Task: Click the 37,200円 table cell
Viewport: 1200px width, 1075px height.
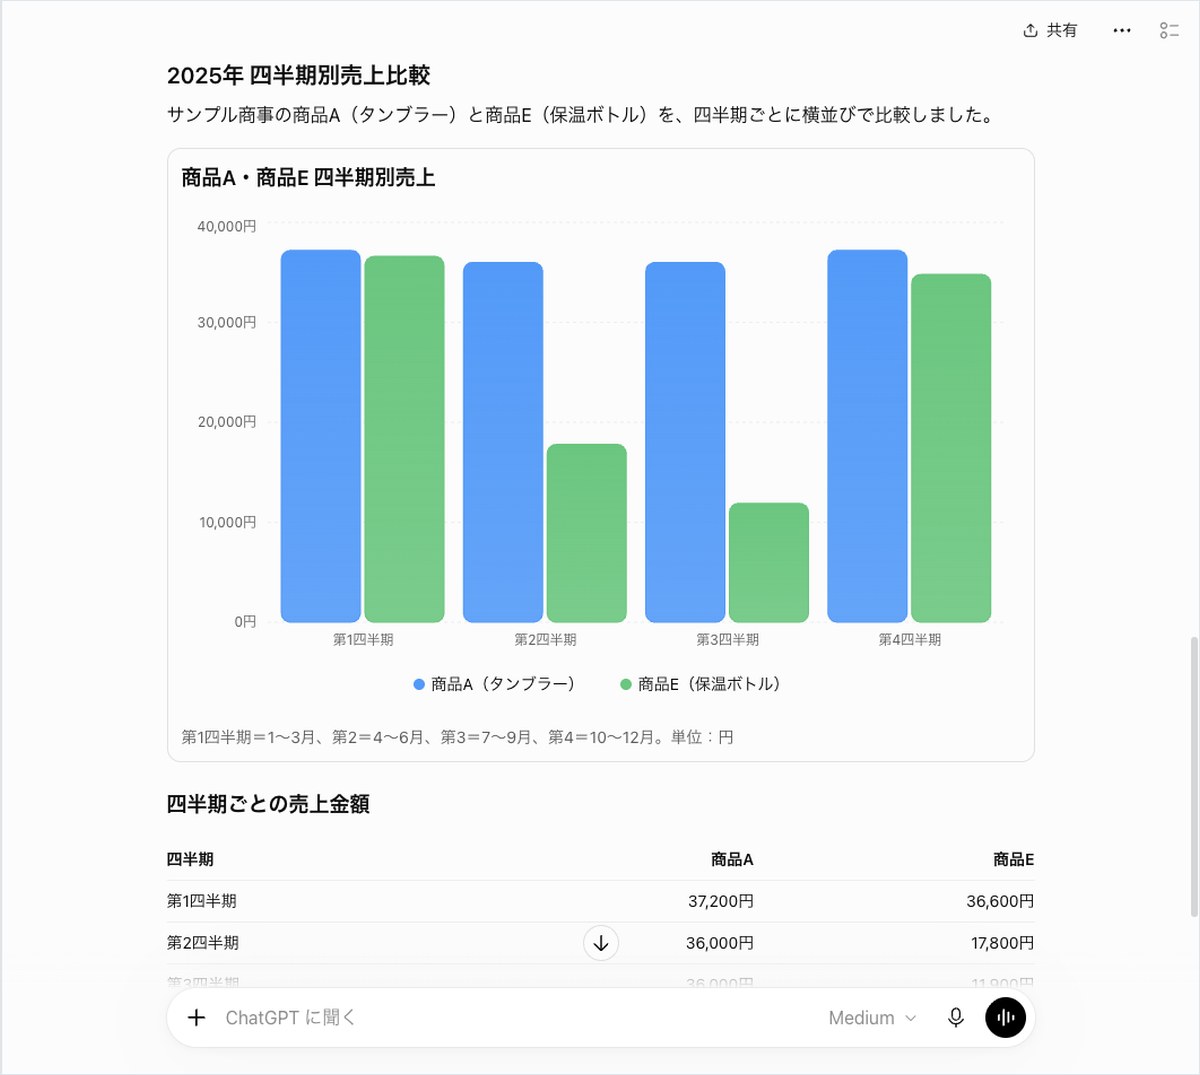Action: click(720, 901)
